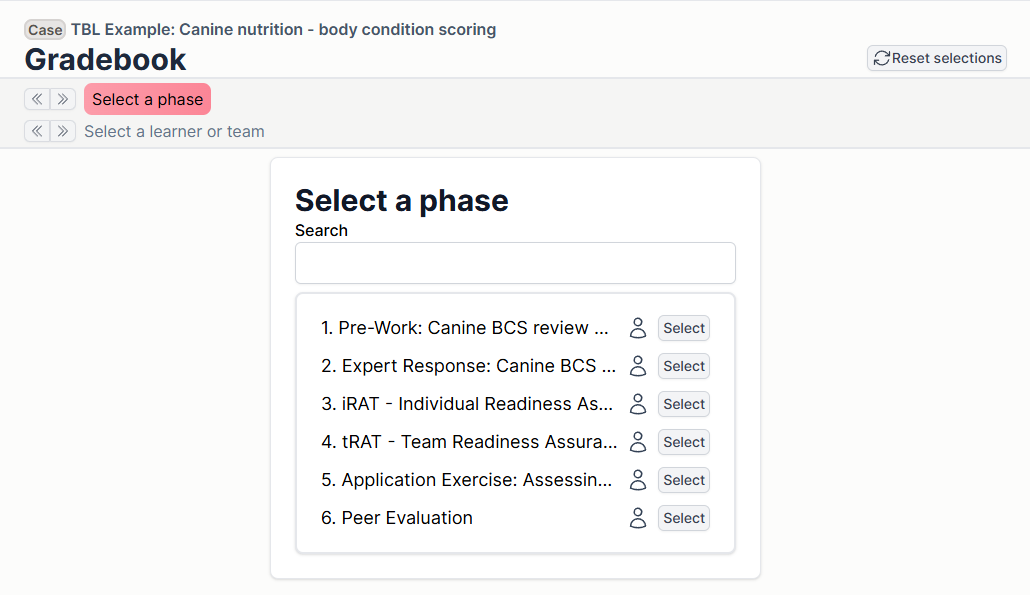Image resolution: width=1030 pixels, height=595 pixels.
Task: Click person icon beside Pre-Work phase
Action: (638, 328)
